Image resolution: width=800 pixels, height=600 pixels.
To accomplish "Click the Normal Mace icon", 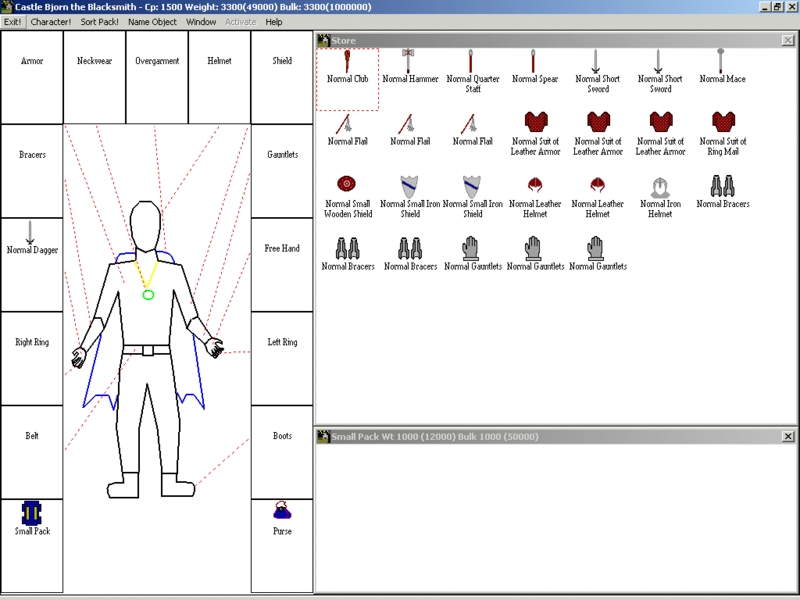I will [721, 61].
